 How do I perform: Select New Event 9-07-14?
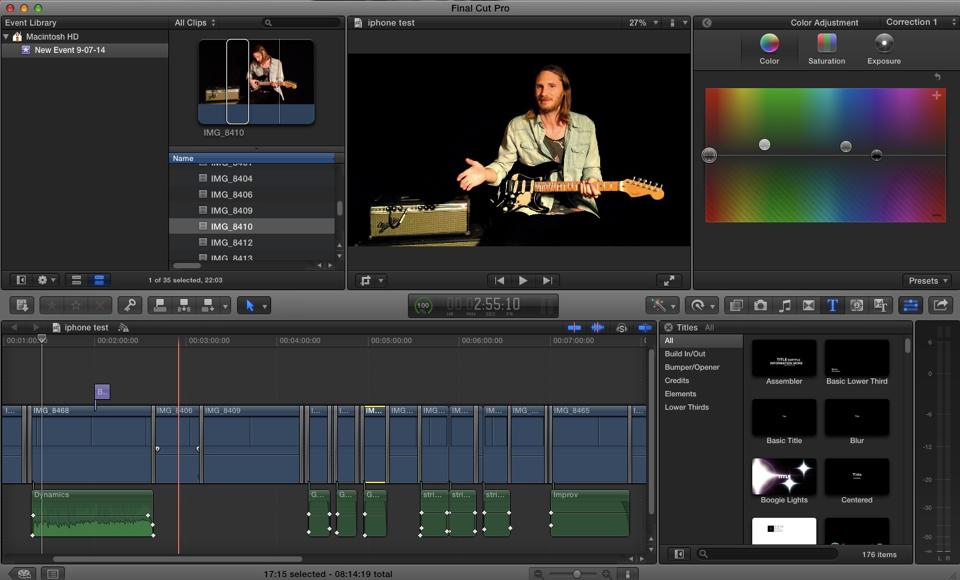pos(70,50)
